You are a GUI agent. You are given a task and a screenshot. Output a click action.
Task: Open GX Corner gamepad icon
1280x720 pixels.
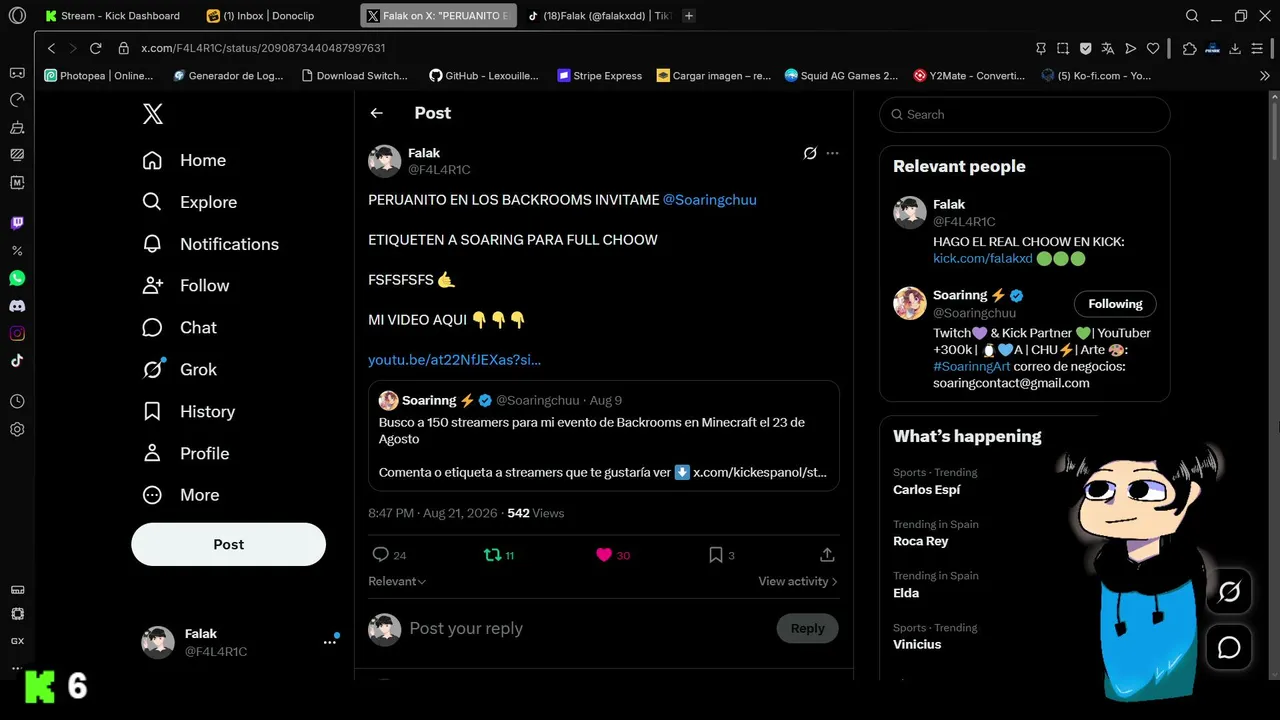pyautogui.click(x=17, y=73)
